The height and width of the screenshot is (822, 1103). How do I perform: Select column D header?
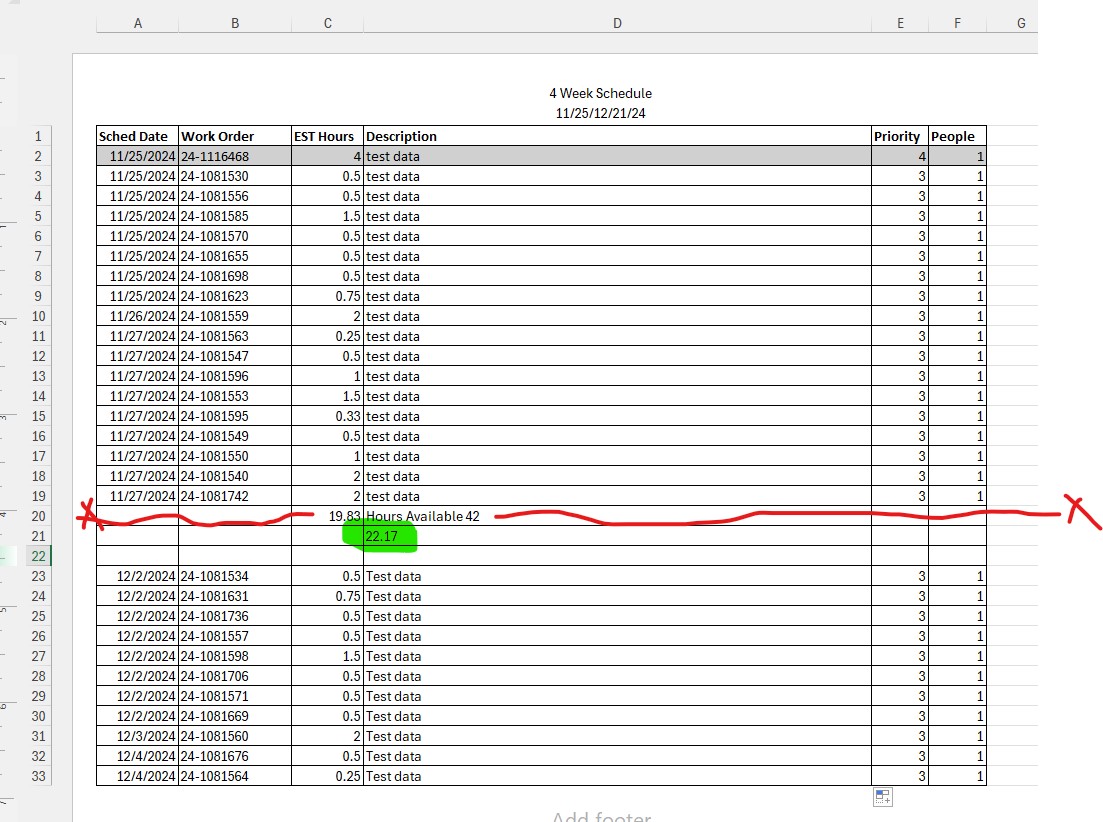pyautogui.click(x=617, y=23)
